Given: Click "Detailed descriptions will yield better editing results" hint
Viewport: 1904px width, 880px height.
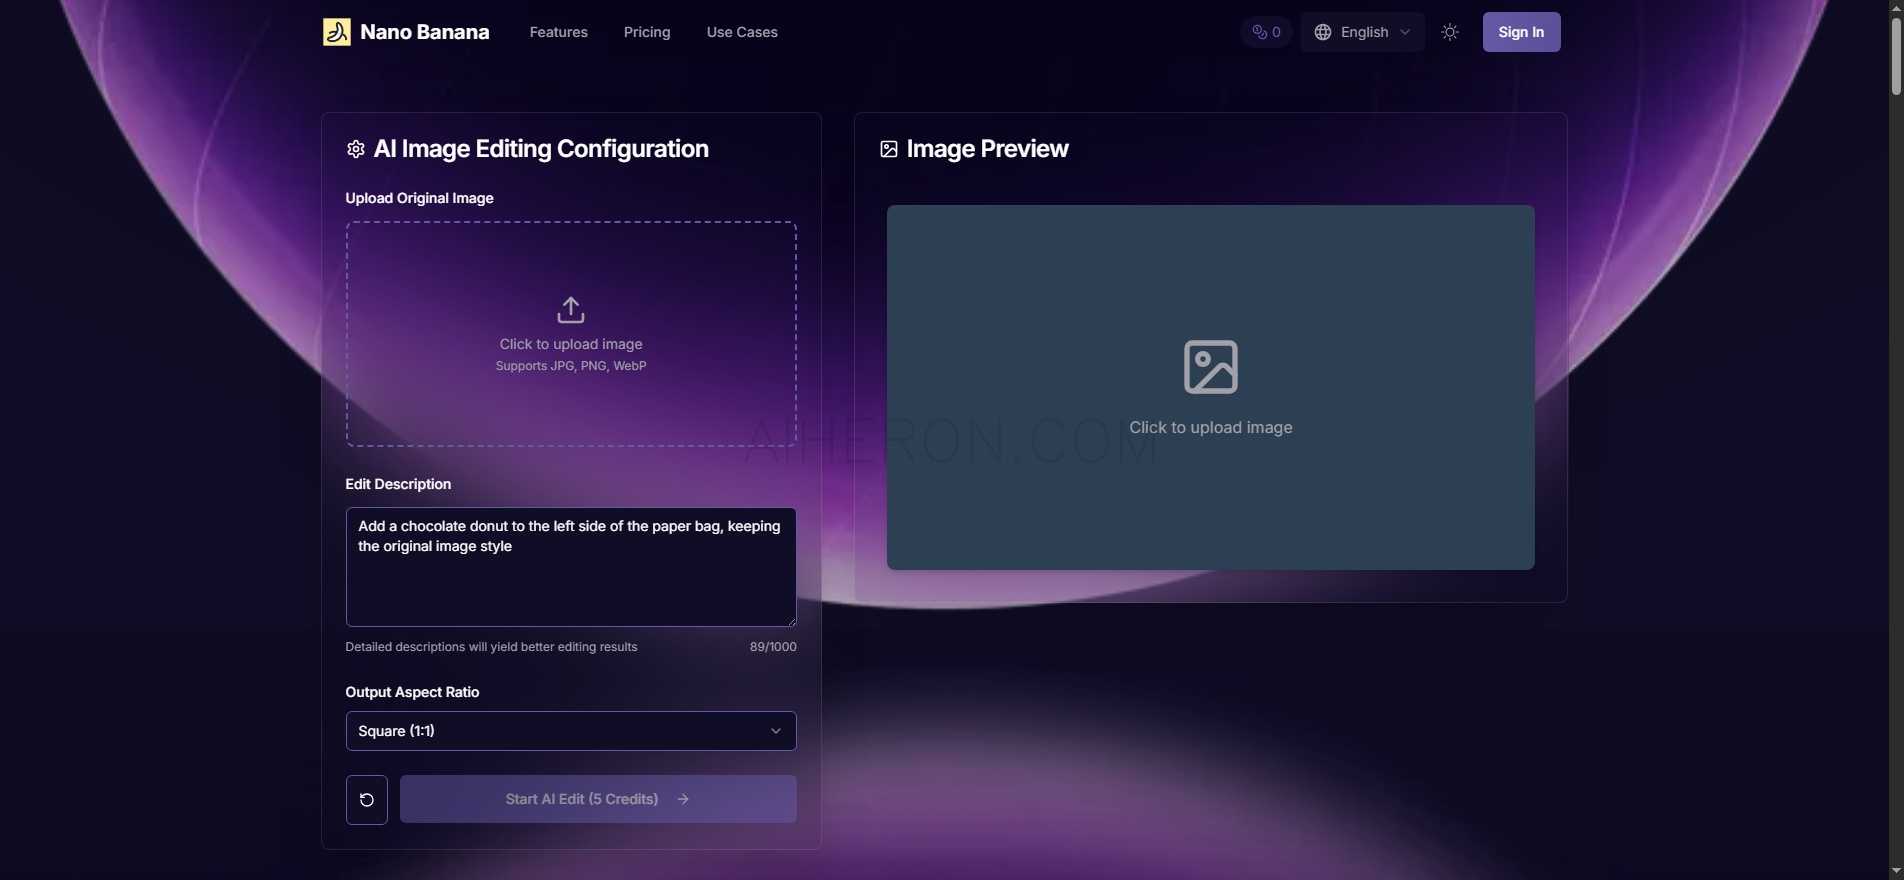Looking at the screenshot, I should point(491,647).
